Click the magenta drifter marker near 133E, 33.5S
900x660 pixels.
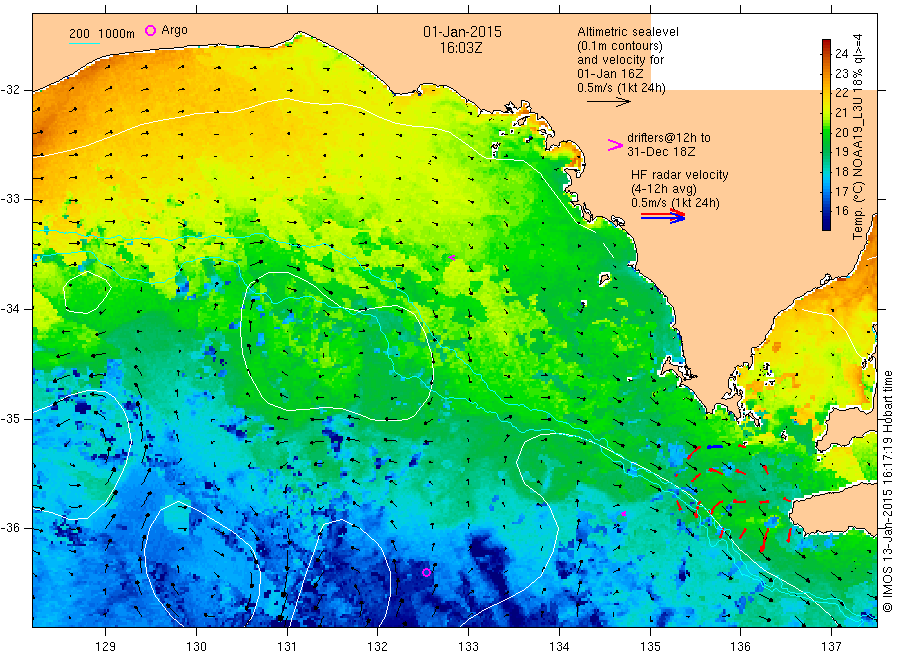coord(452,258)
